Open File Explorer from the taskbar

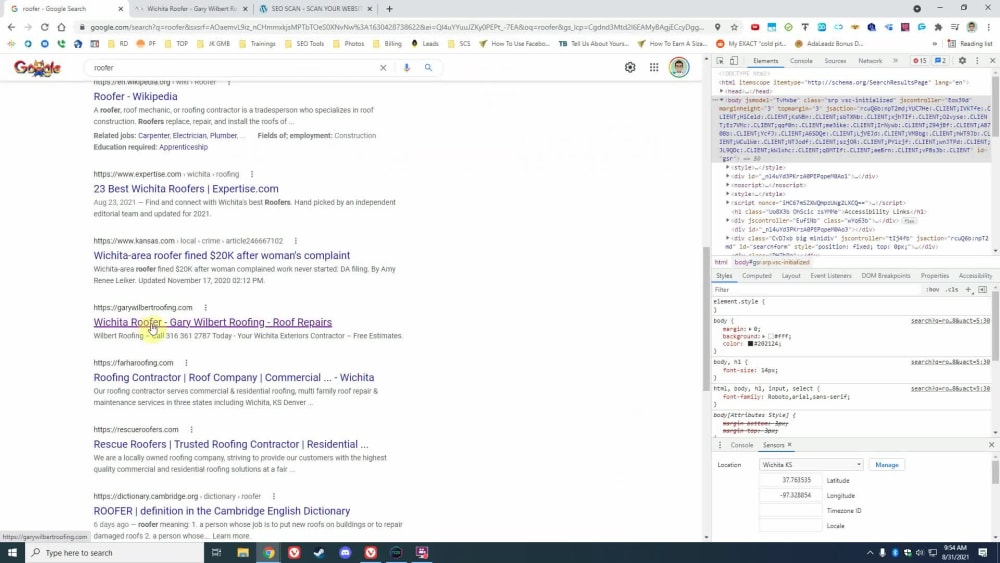(x=243, y=553)
